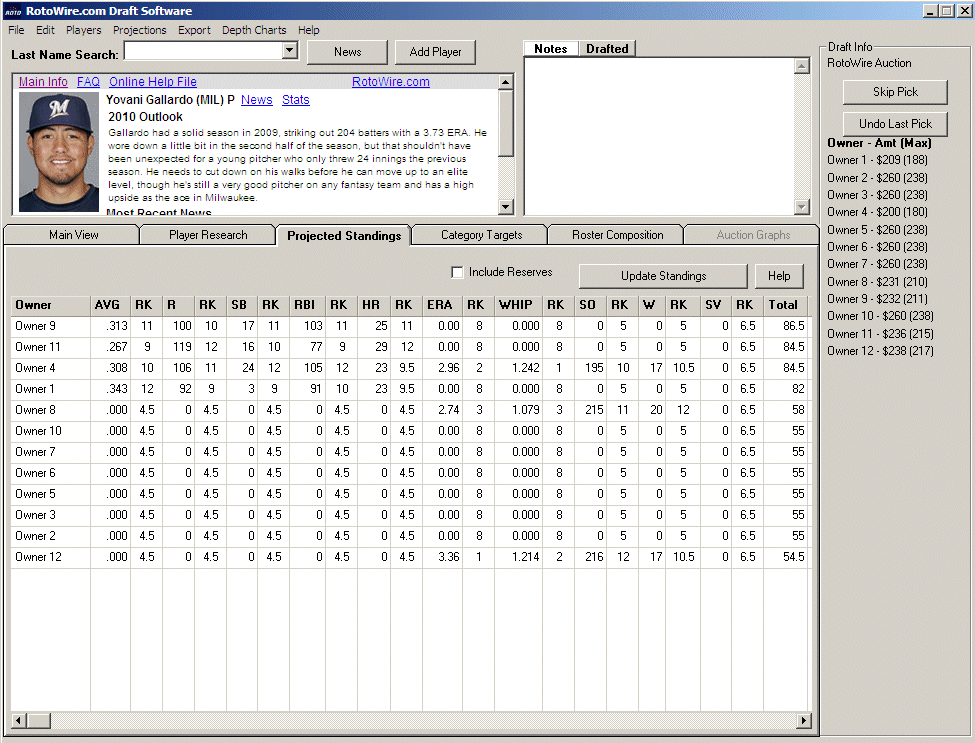
Task: Enable the Include Reserves checkbox
Action: (457, 272)
